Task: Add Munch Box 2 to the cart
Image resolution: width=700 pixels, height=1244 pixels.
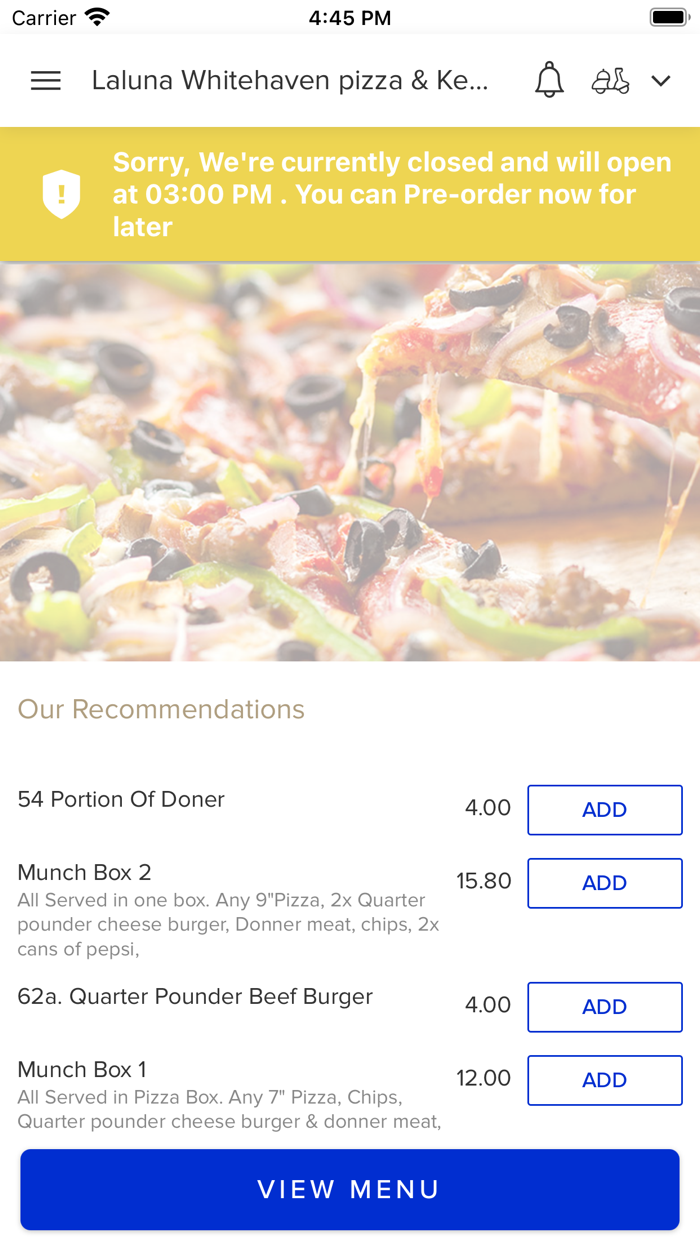Action: 604,883
